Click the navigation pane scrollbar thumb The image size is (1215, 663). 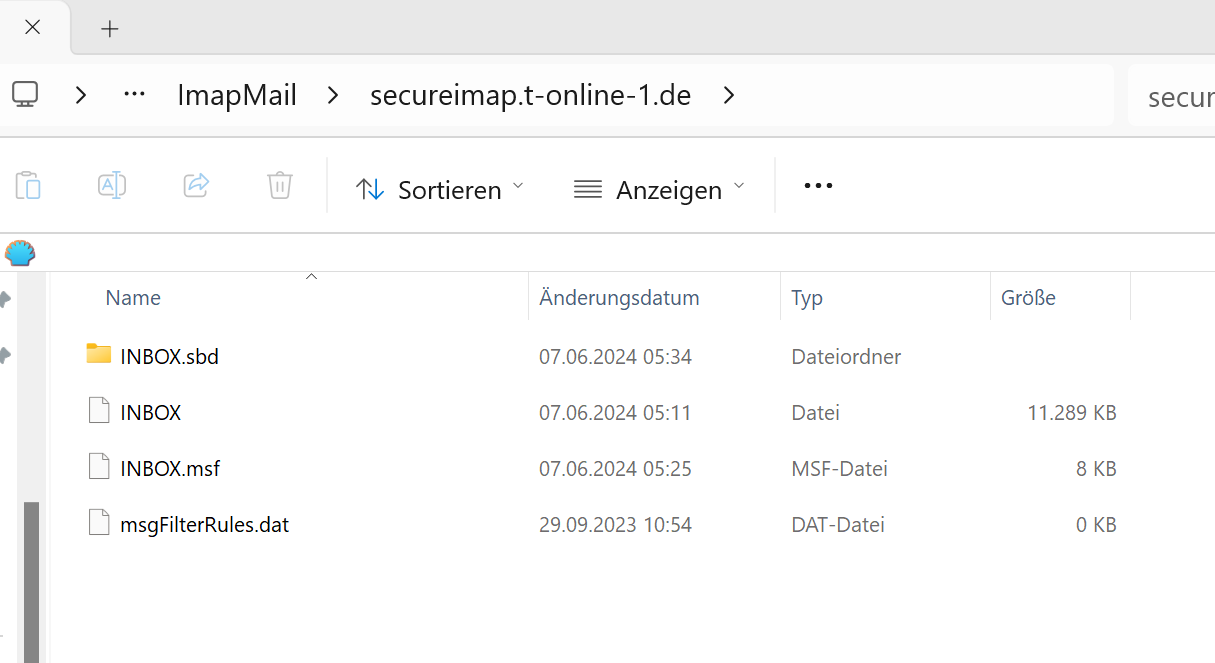click(31, 580)
